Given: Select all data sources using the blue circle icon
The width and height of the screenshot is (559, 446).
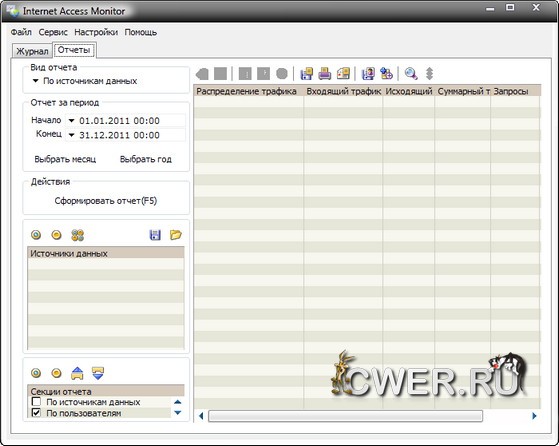Looking at the screenshot, I should pos(36,235).
